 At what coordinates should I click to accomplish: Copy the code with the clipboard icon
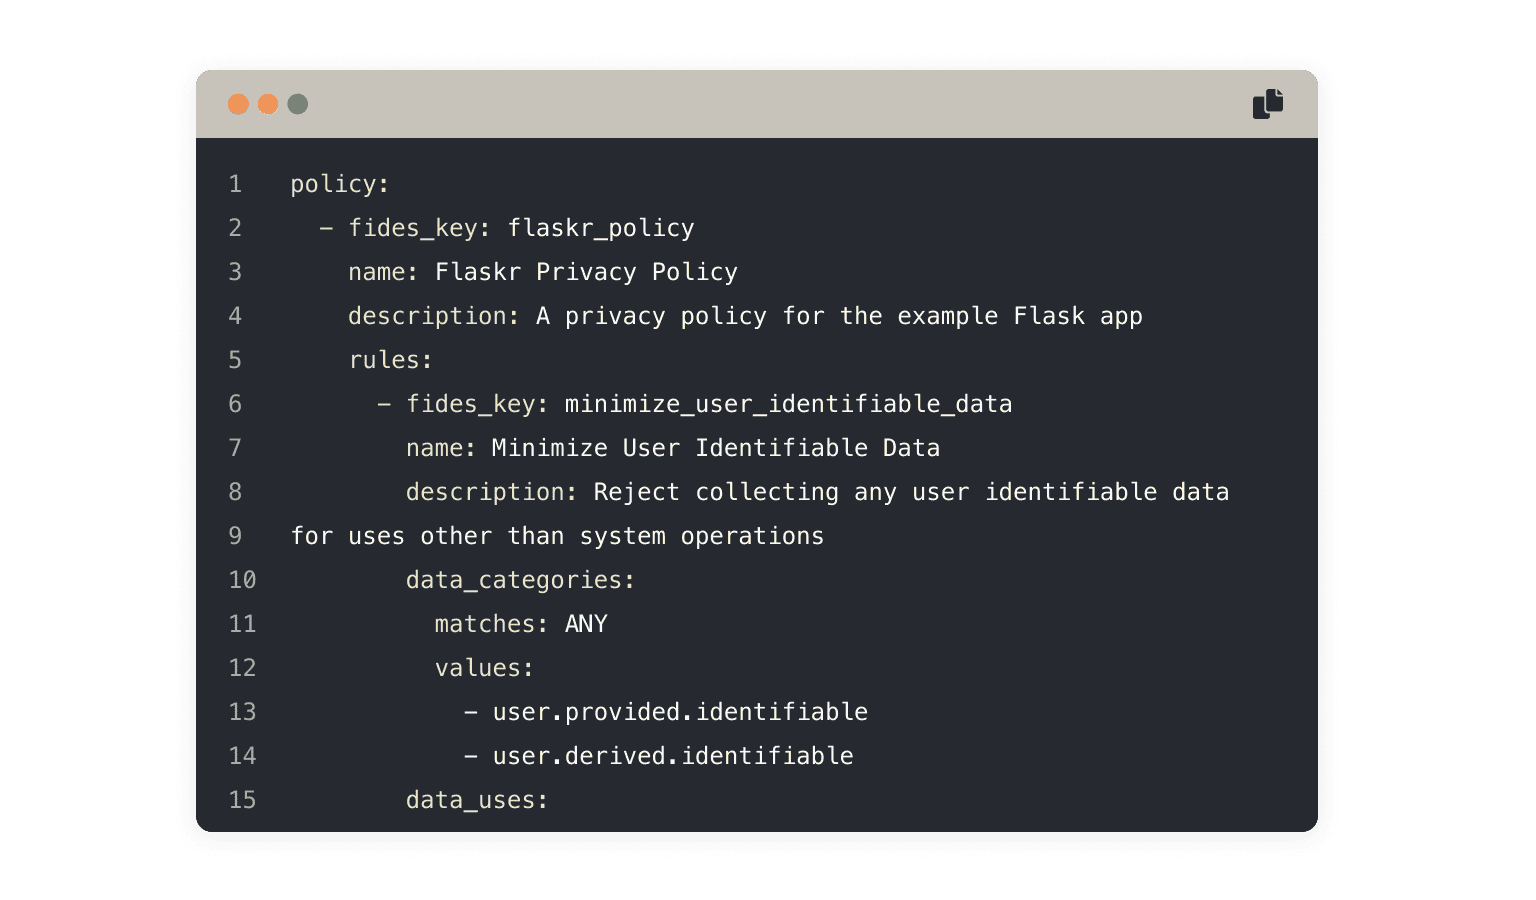(x=1268, y=103)
